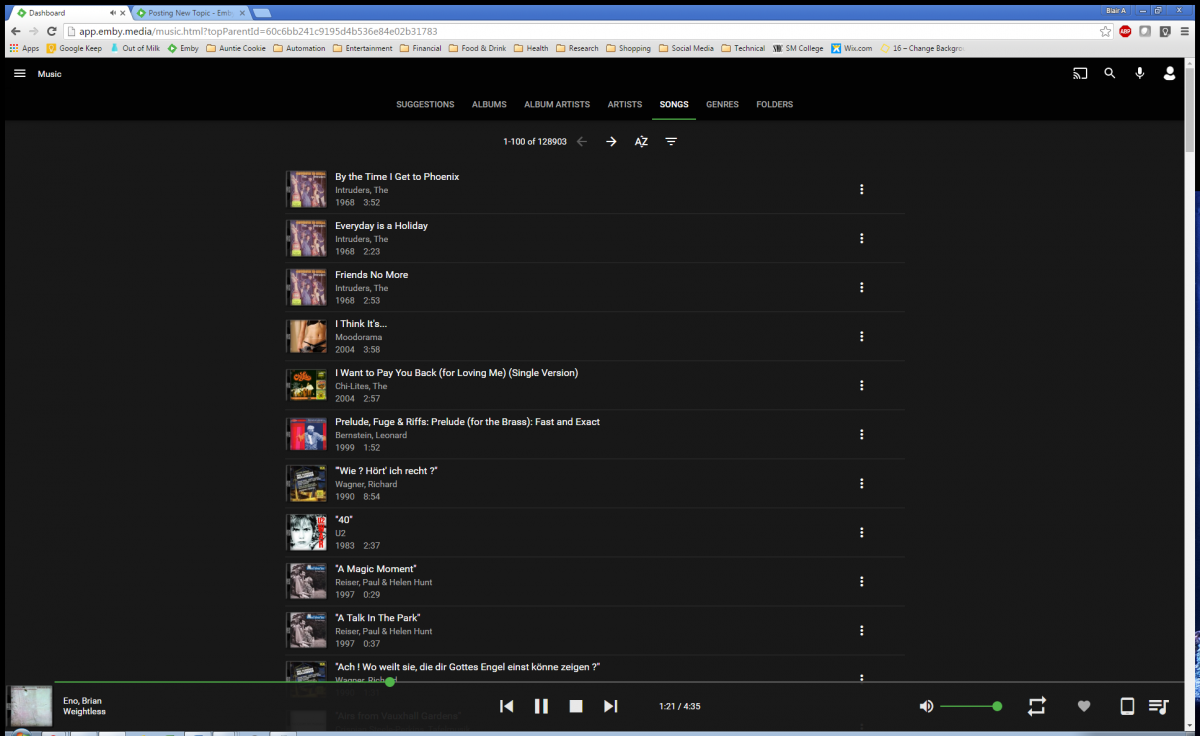Switch to the Suggestions tab

(x=425, y=105)
